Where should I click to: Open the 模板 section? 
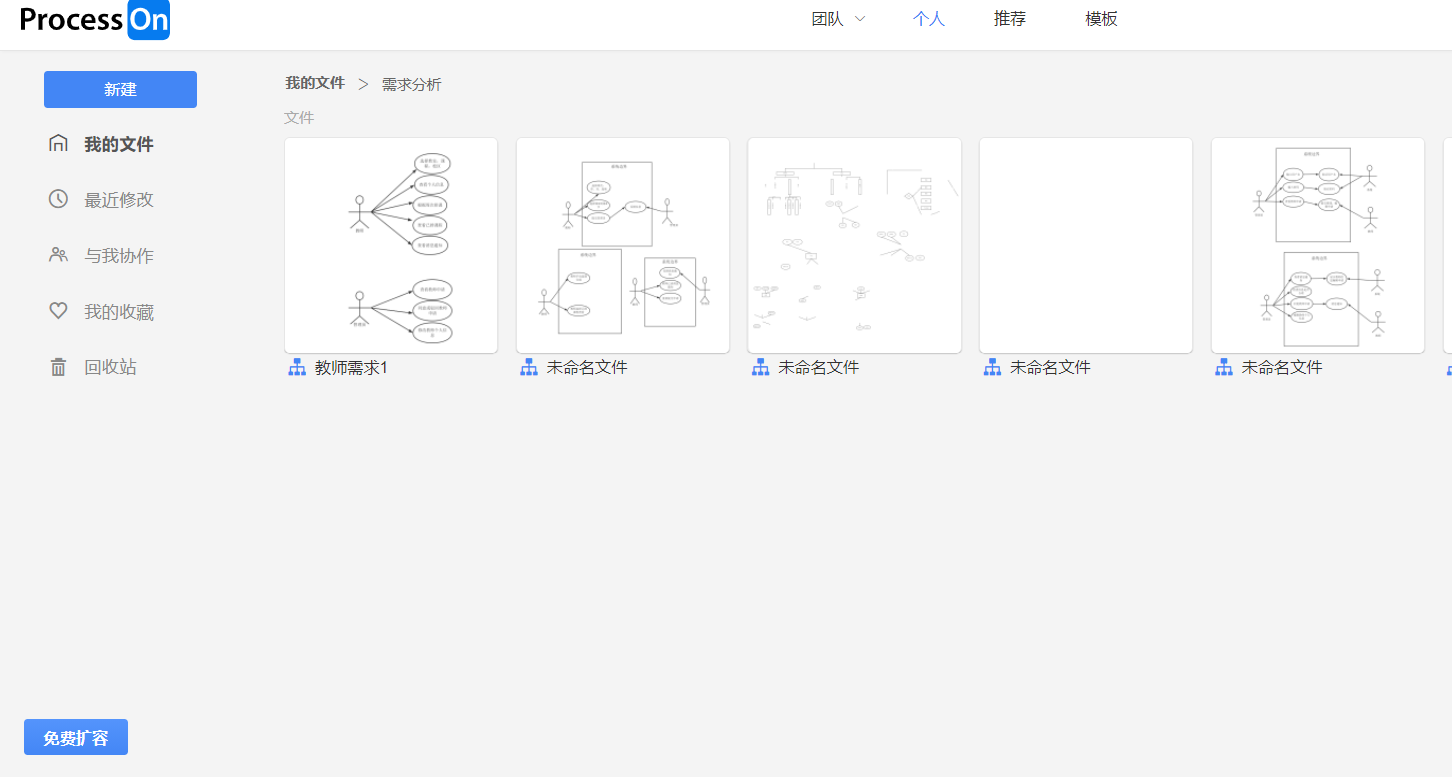coord(1100,18)
